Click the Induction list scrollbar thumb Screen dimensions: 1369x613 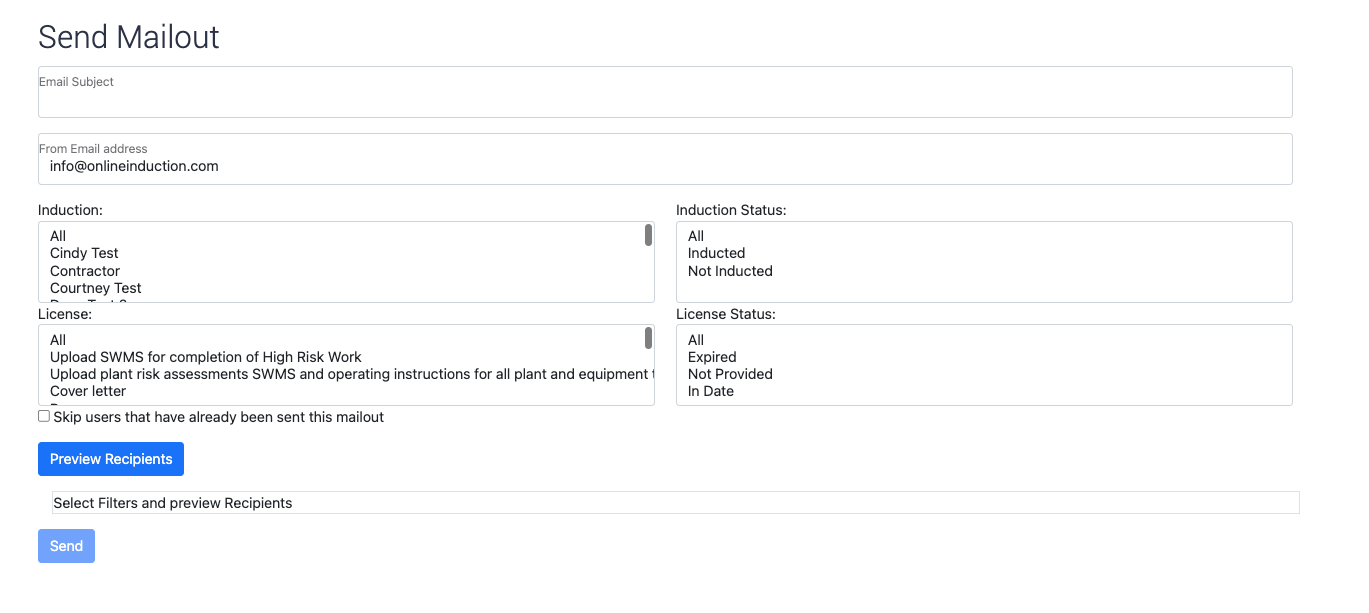click(x=649, y=235)
